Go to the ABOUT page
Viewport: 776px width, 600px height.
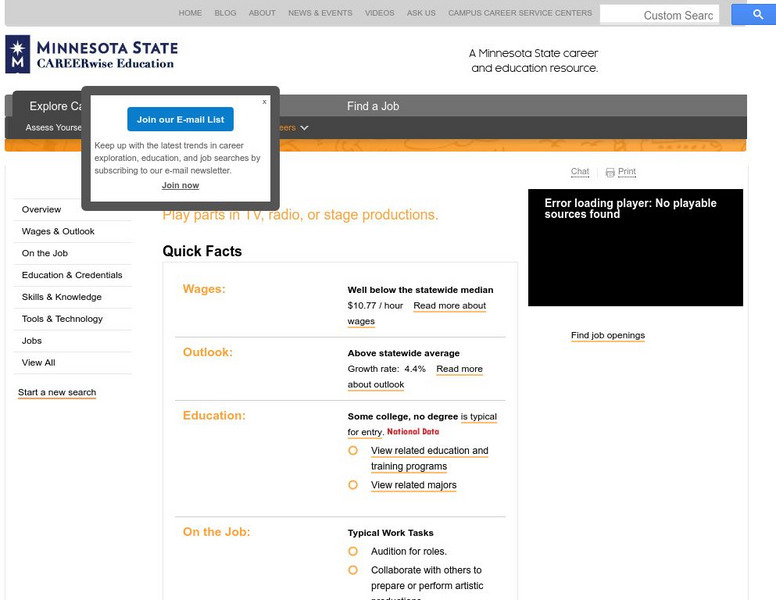262,13
